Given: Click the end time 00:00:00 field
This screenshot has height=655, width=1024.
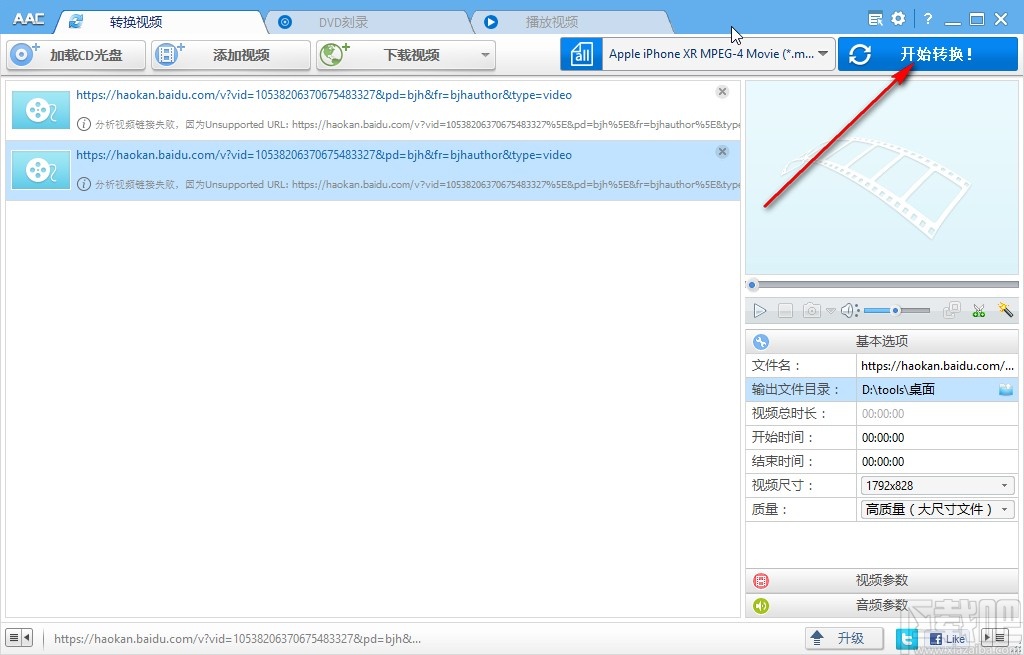Looking at the screenshot, I should coord(937,462).
